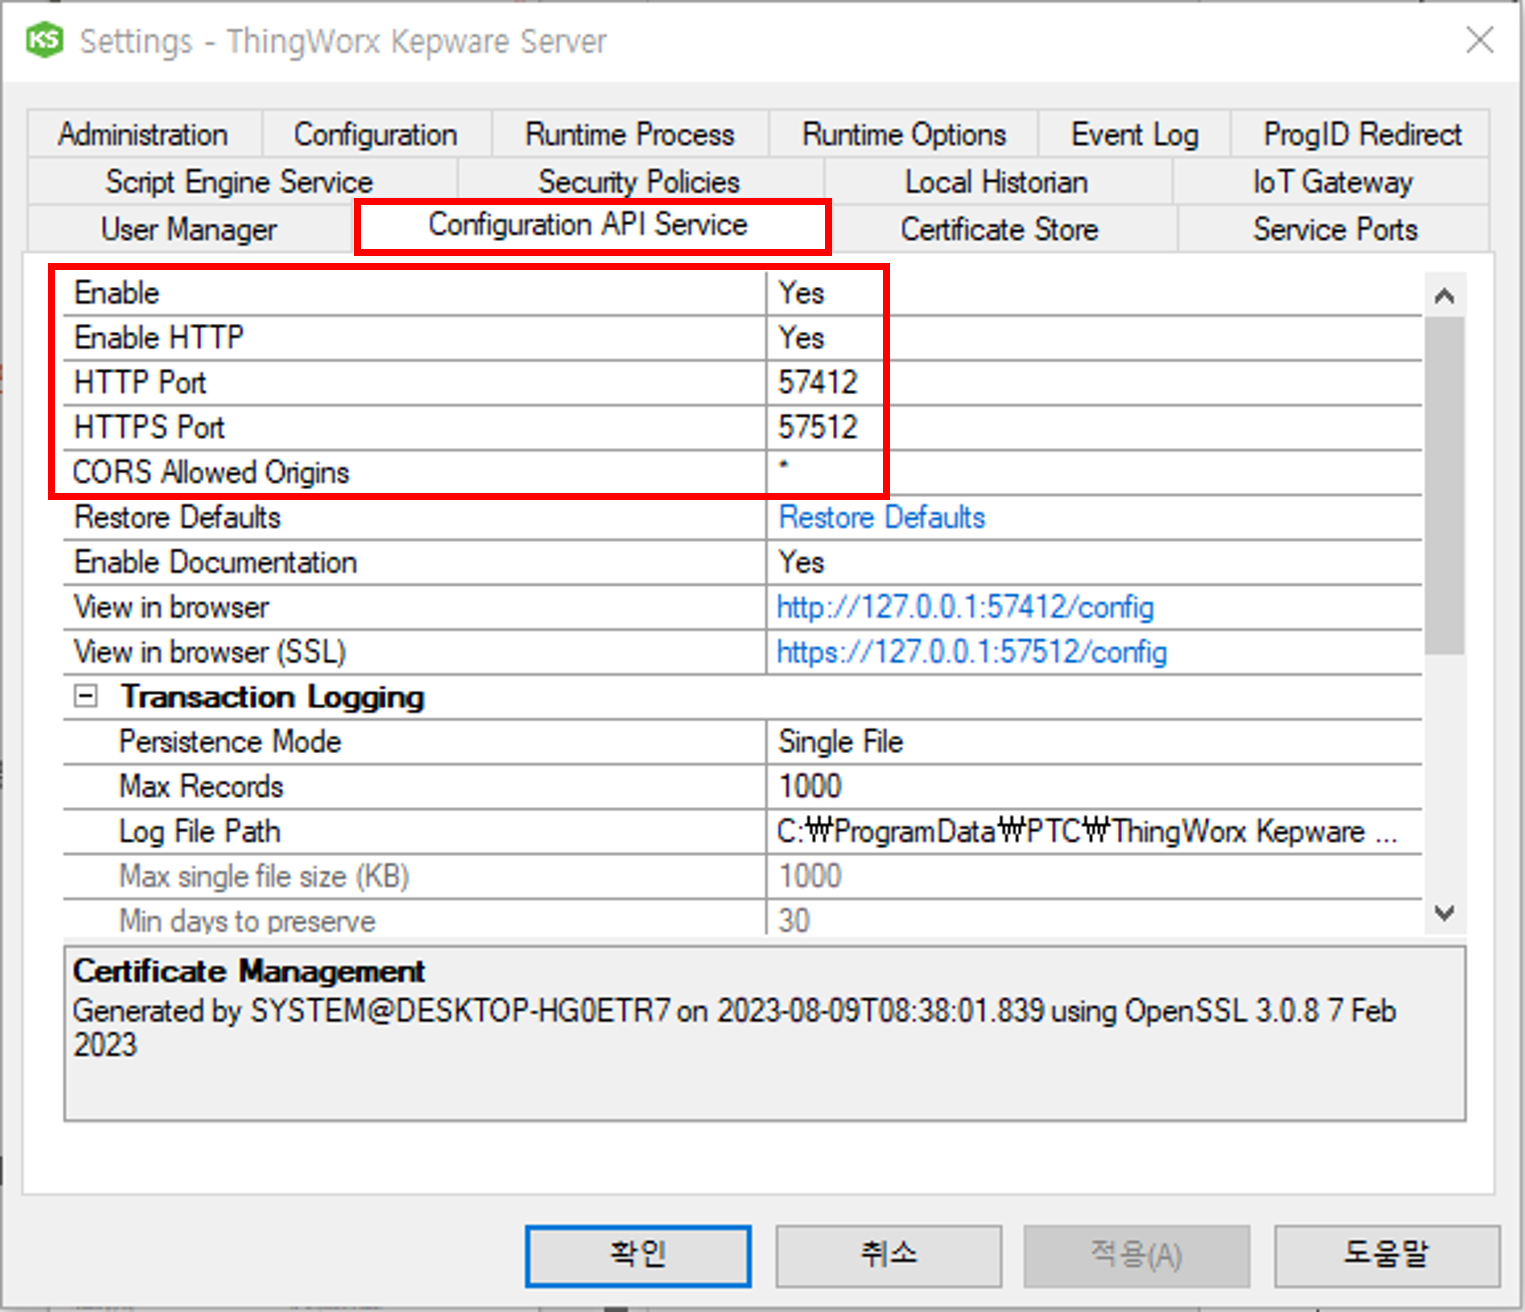The height and width of the screenshot is (1312, 1525).
Task: Edit the CORS Allowed Origins value
Action: (1094, 473)
